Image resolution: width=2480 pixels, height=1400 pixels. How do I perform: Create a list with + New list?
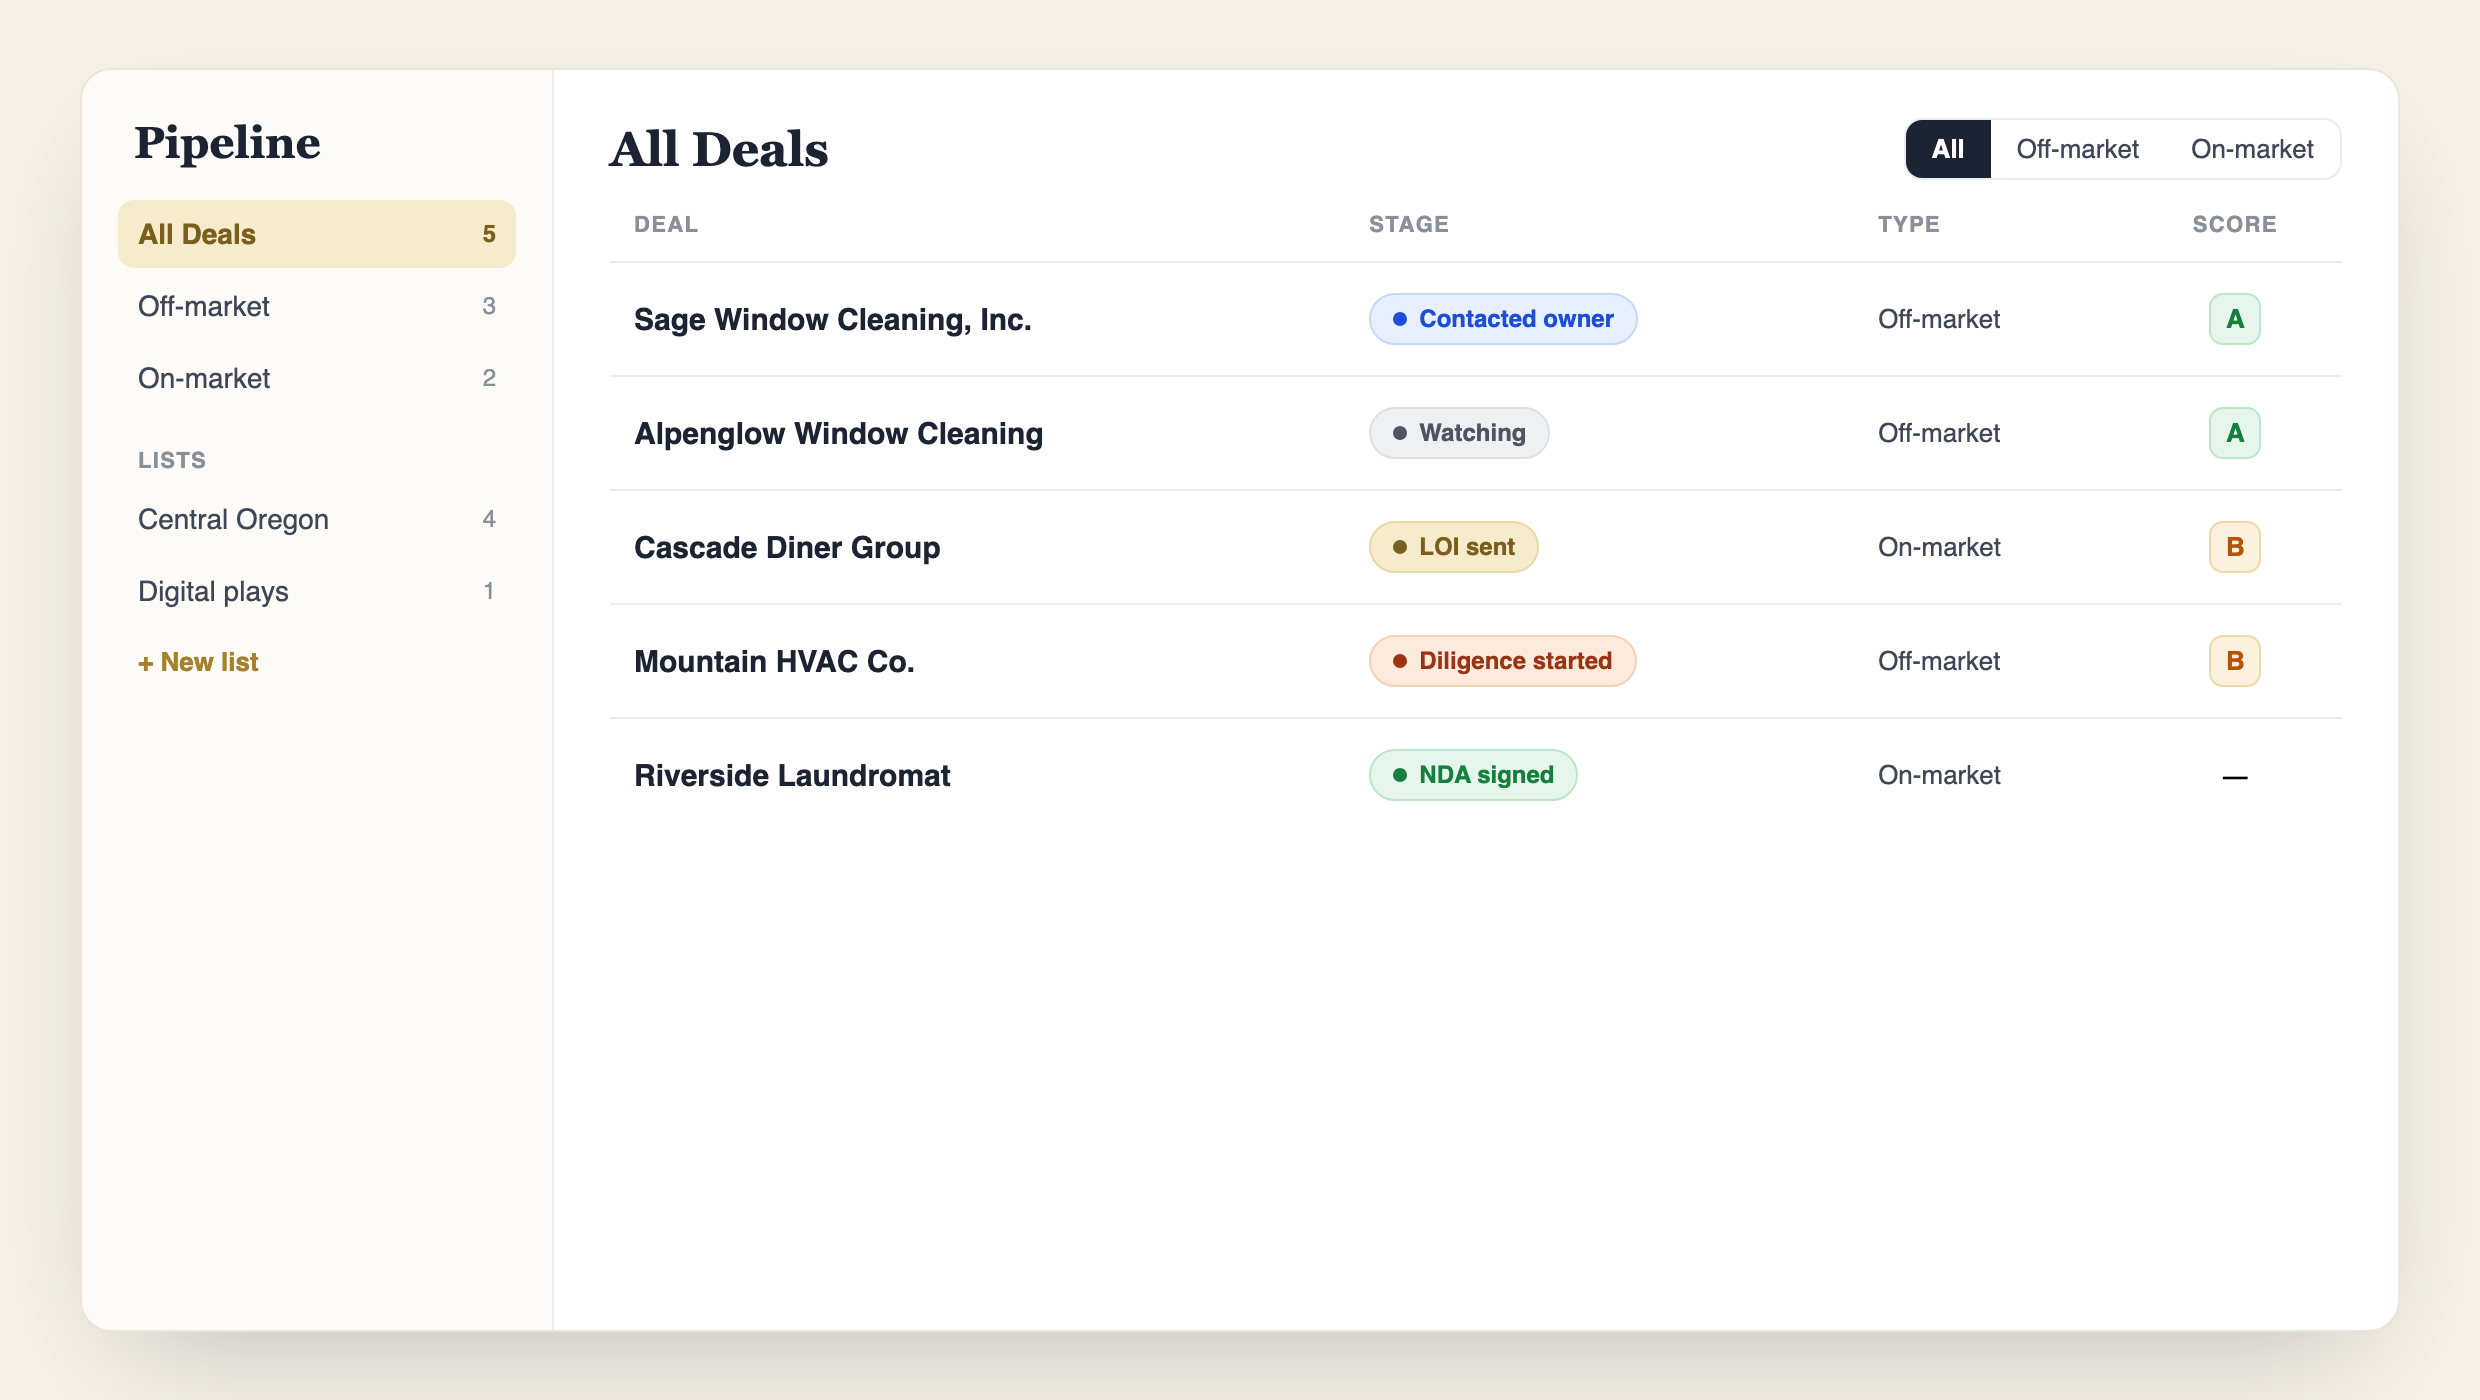pyautogui.click(x=198, y=662)
